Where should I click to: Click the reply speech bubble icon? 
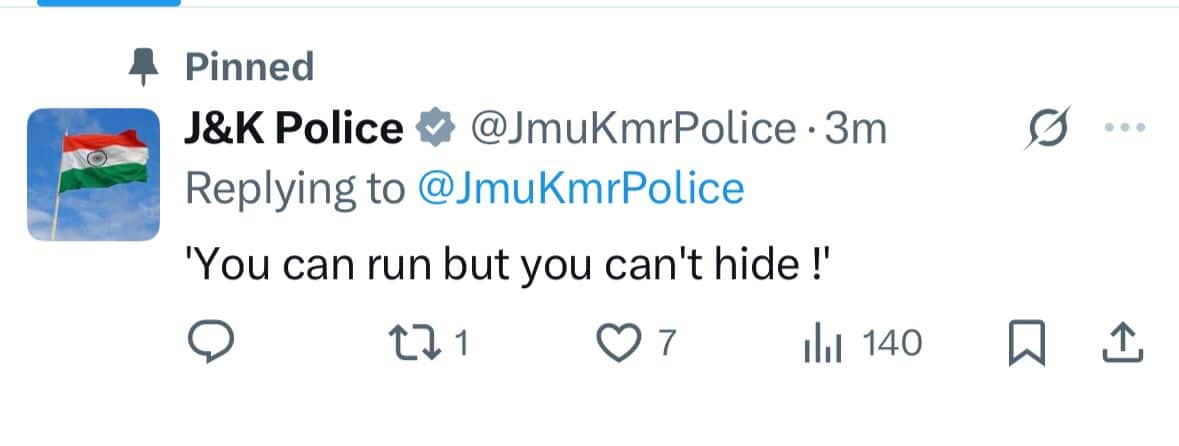click(211, 344)
